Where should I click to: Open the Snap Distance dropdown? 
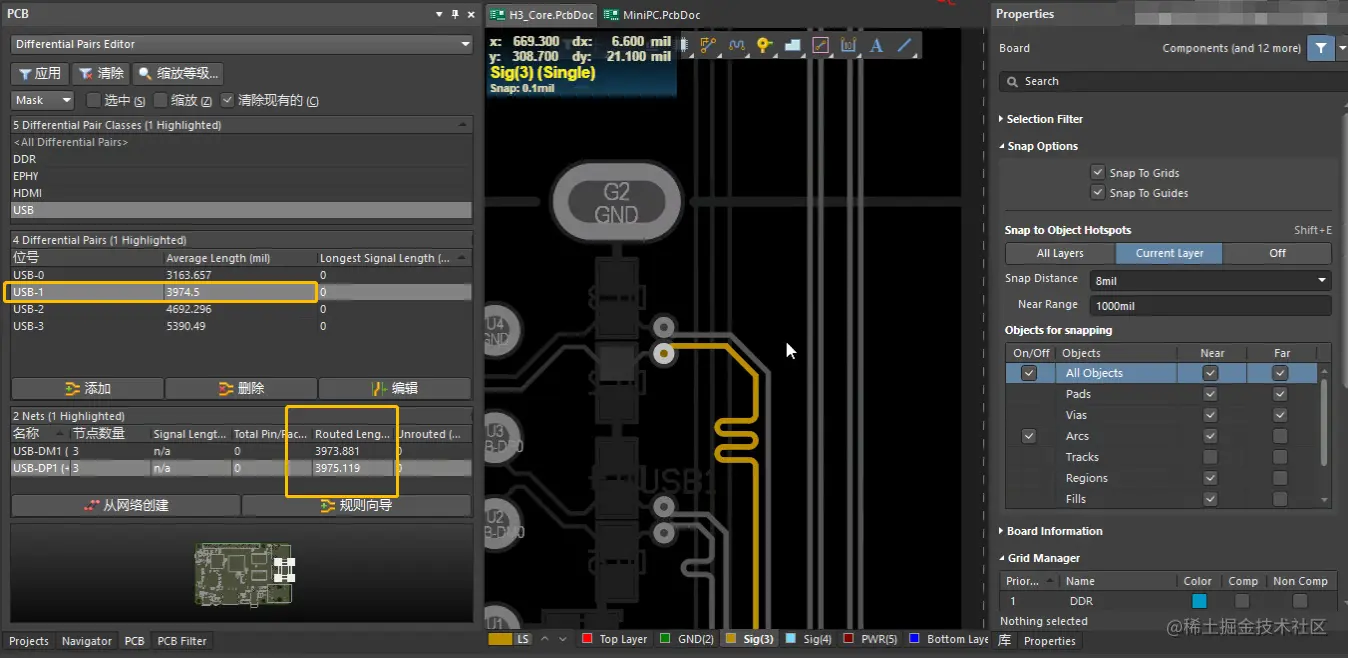pyautogui.click(x=1210, y=281)
